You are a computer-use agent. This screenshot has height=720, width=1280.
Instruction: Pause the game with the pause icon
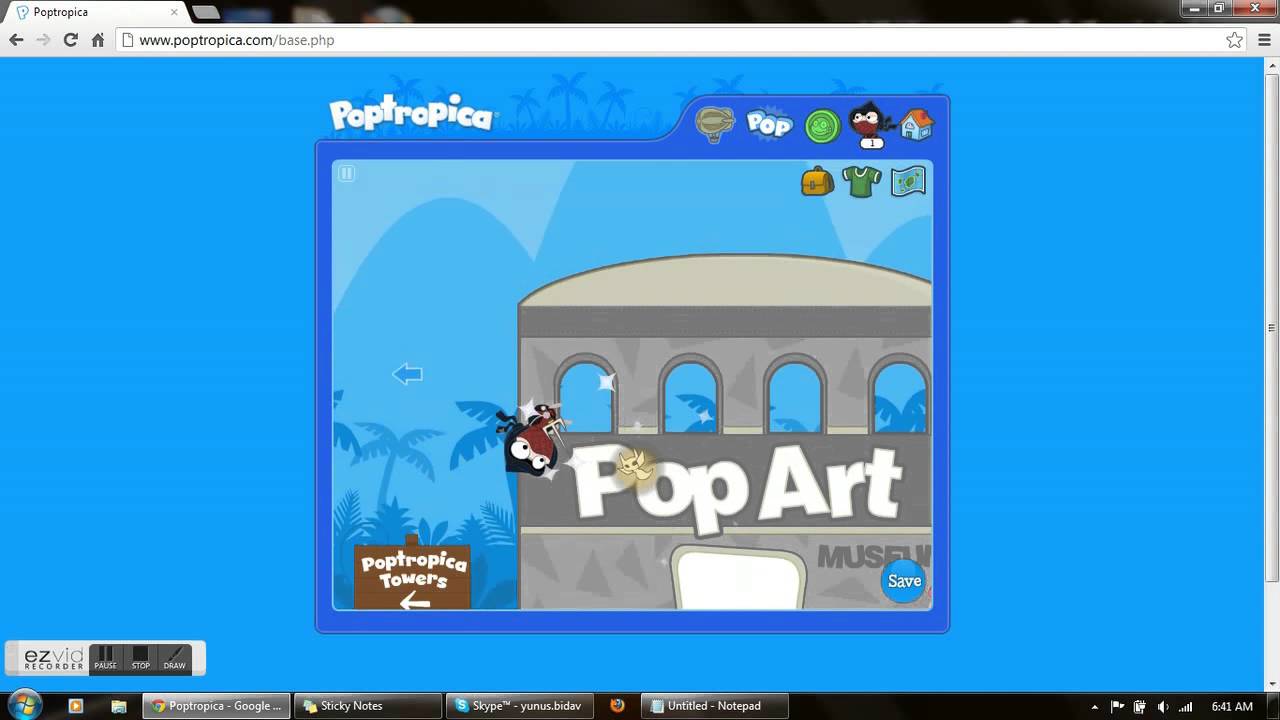tap(346, 173)
